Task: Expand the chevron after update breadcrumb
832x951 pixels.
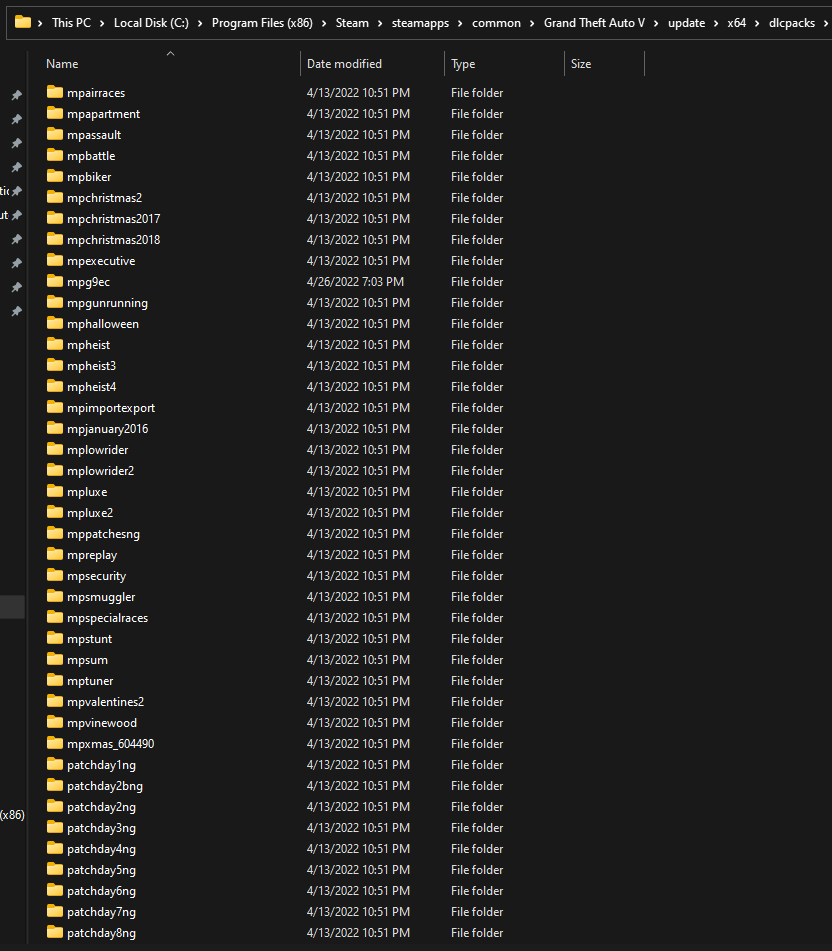Action: (x=716, y=23)
